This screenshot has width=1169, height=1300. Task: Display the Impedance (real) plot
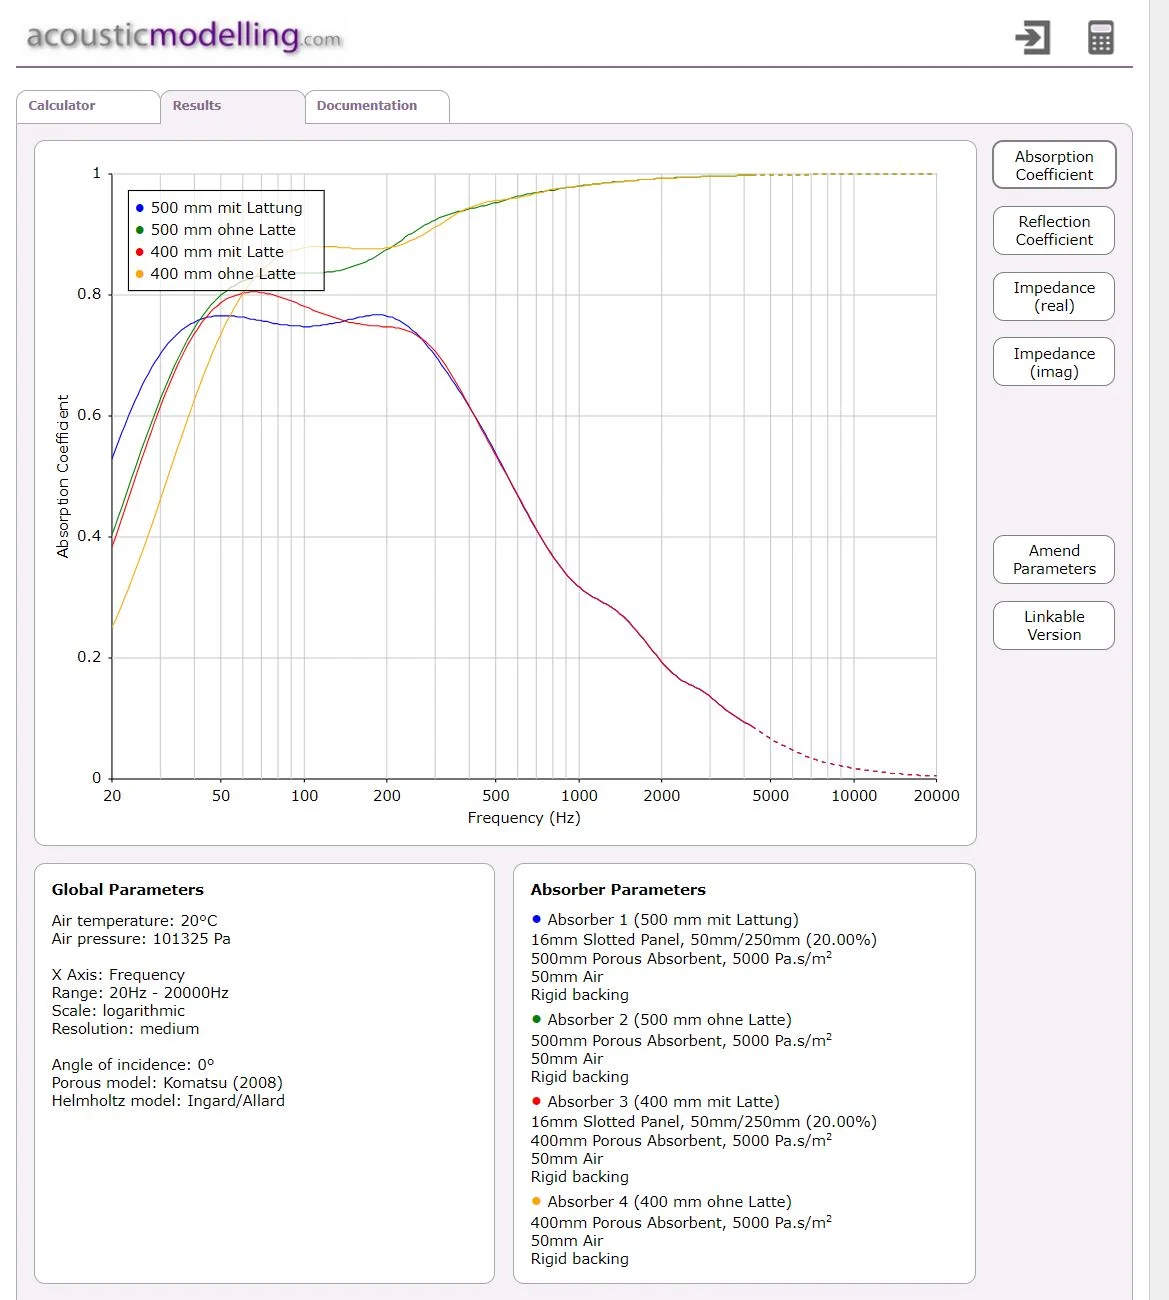(x=1054, y=297)
